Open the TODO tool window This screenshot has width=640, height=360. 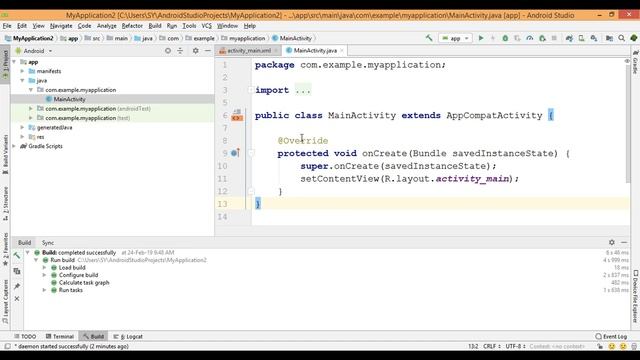point(25,336)
